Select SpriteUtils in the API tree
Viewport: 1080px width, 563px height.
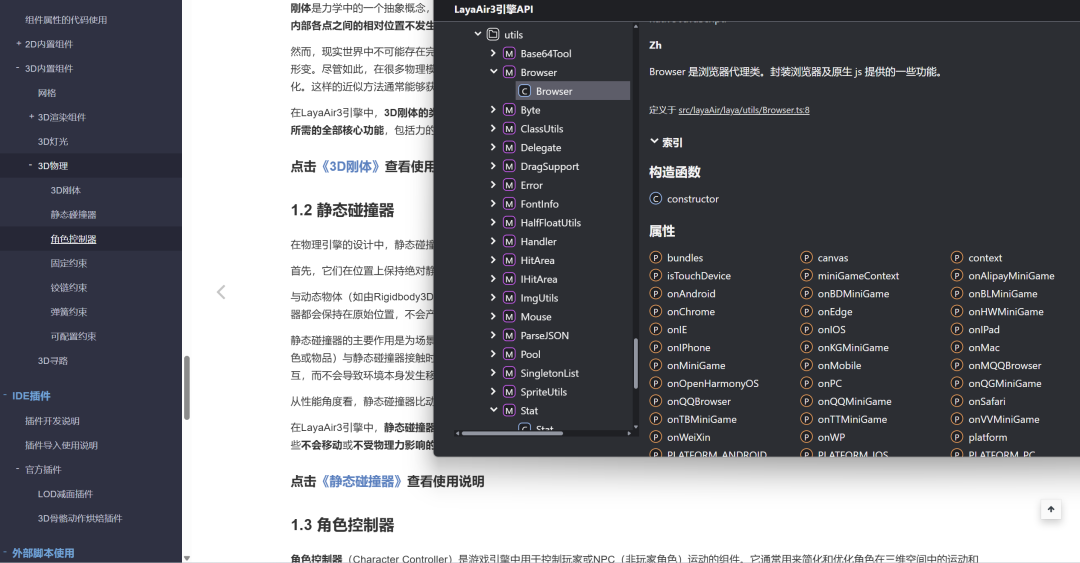pos(543,391)
